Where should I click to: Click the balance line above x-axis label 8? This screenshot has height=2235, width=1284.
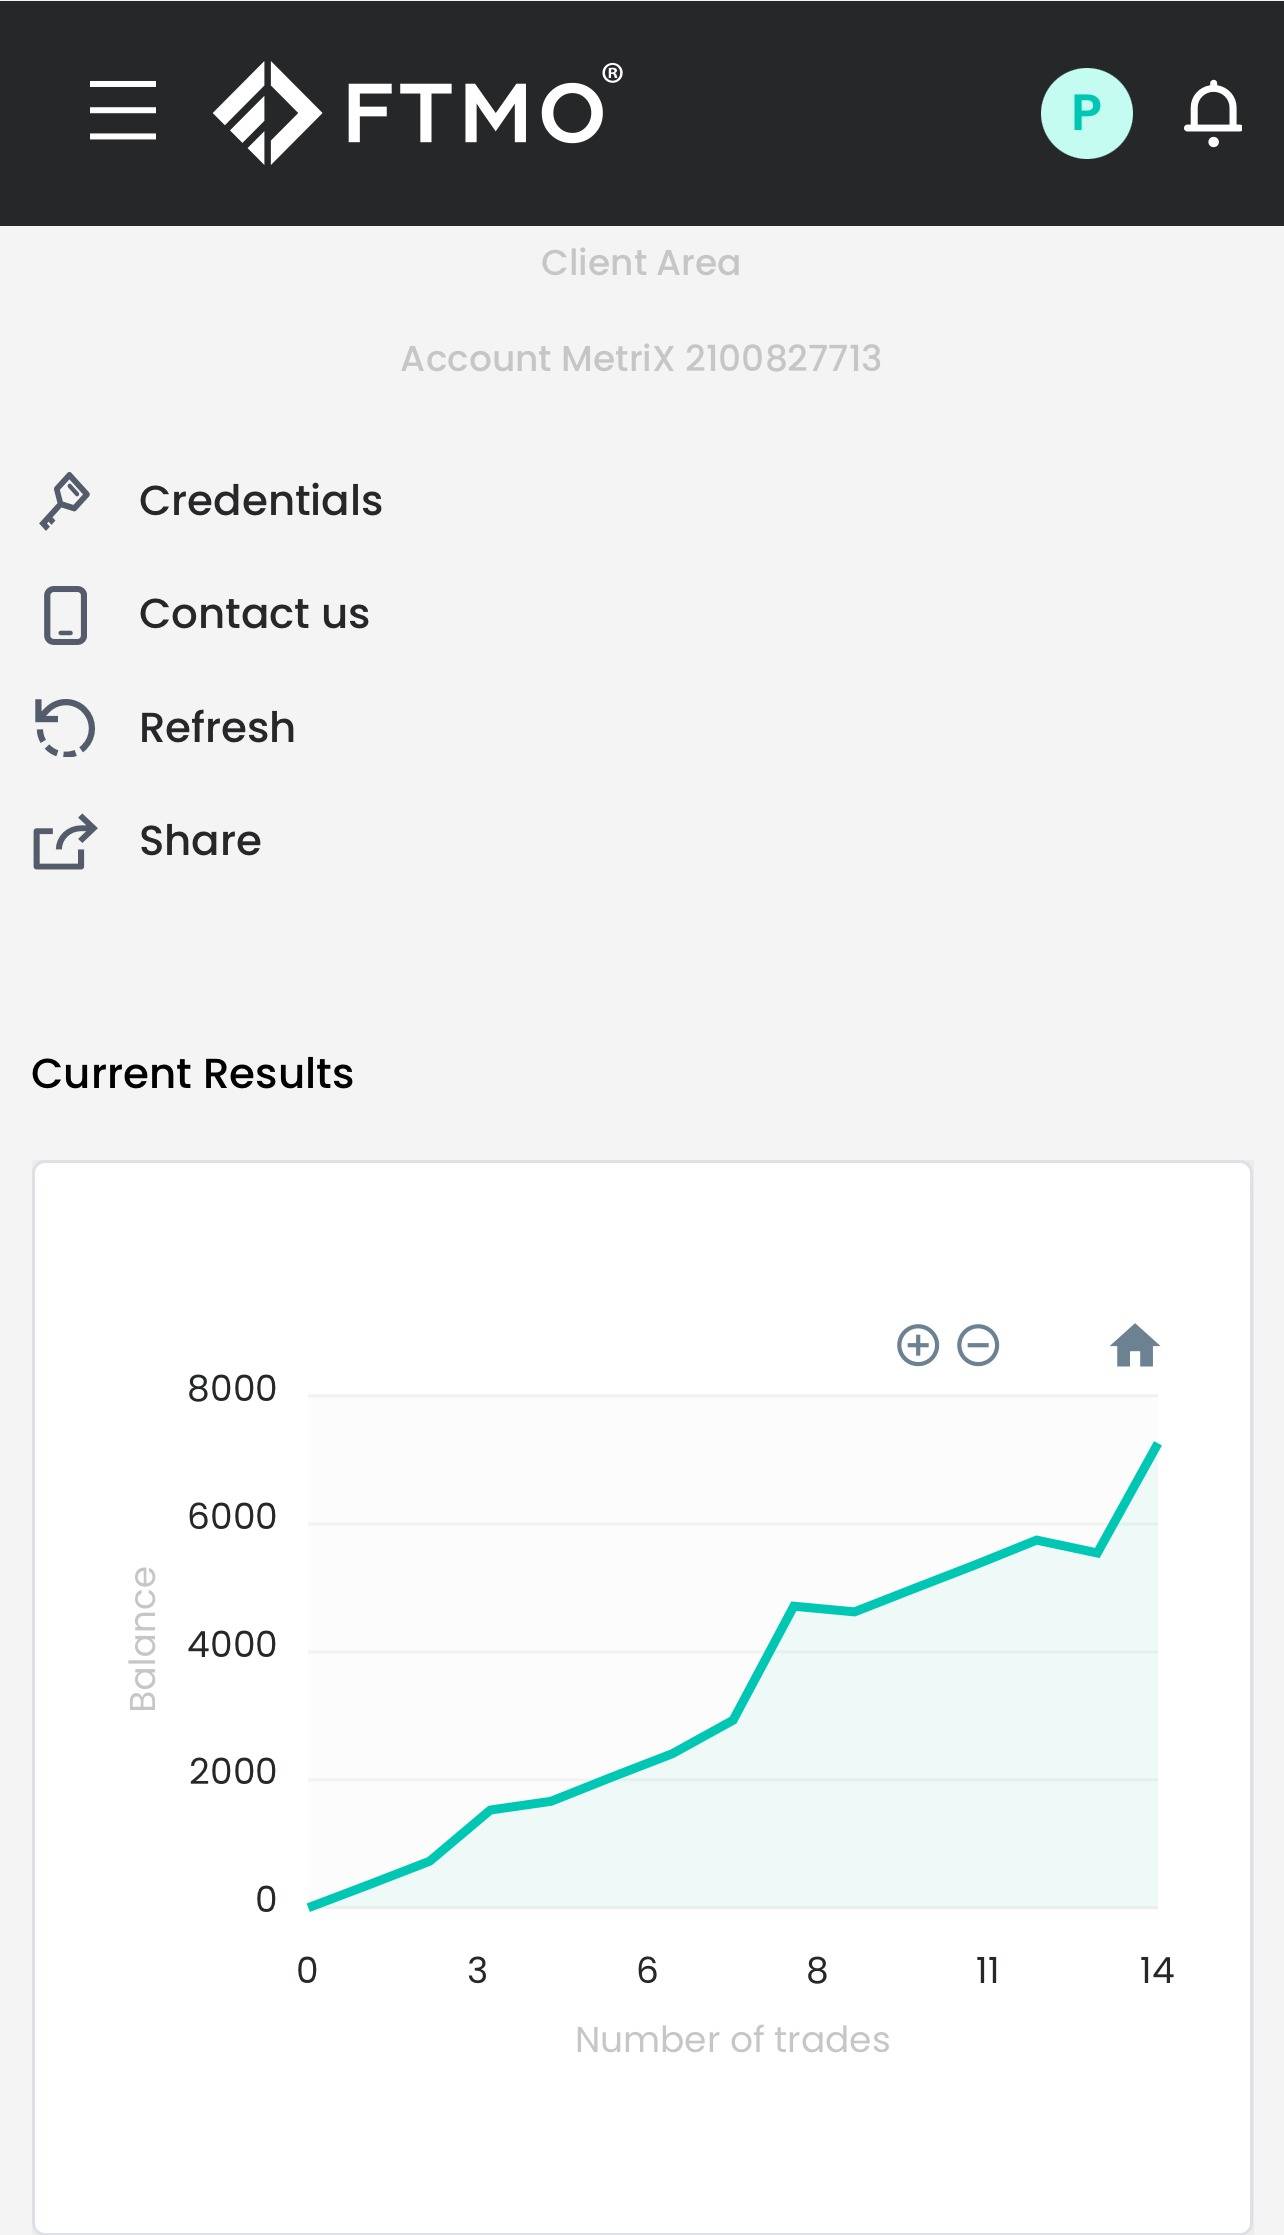pyautogui.click(x=817, y=1608)
